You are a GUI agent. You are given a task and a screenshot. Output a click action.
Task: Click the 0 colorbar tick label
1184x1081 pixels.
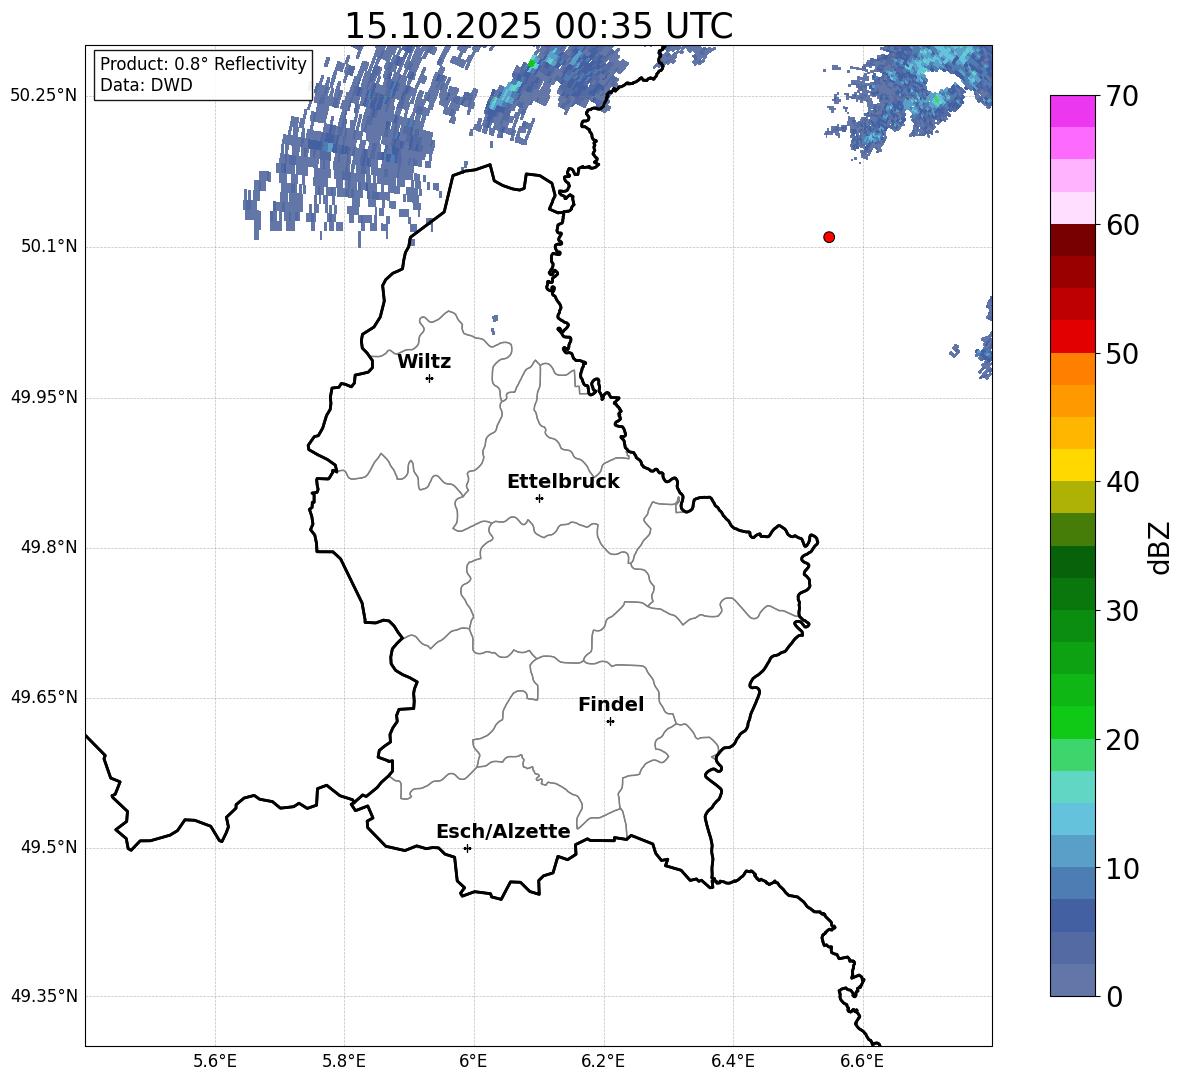[x=1115, y=996]
